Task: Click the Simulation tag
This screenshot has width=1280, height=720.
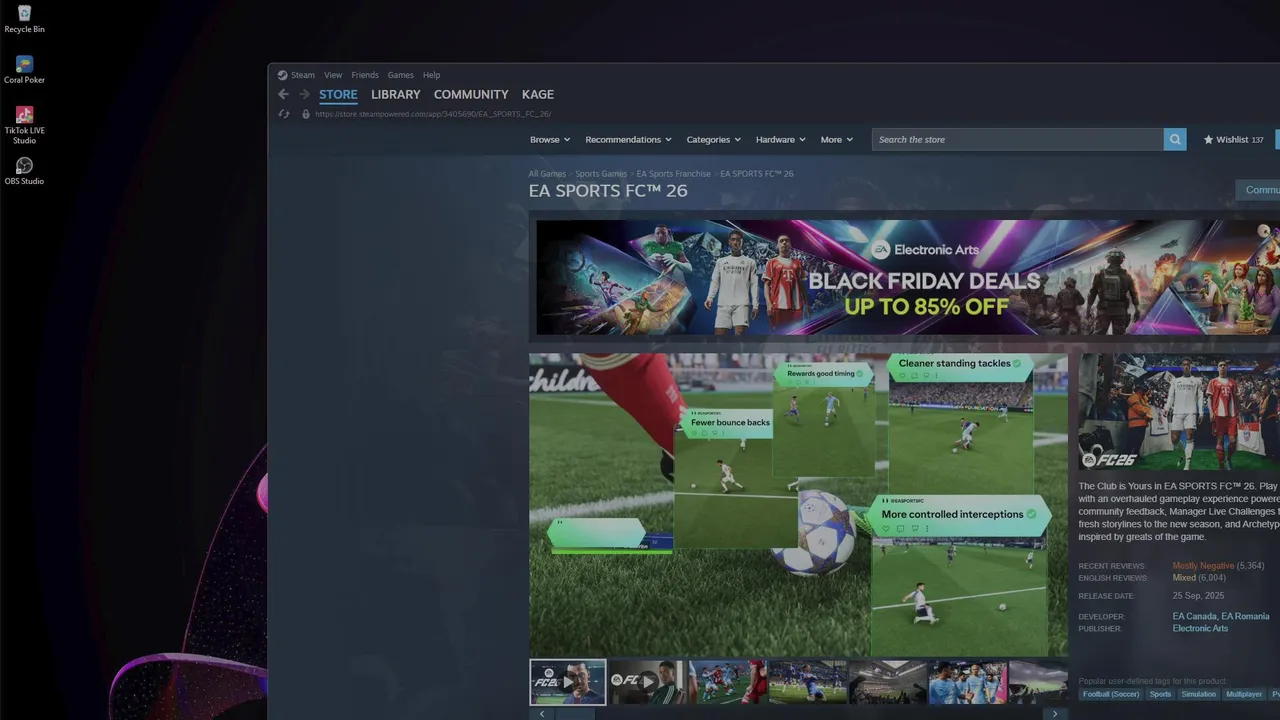Action: 1198,694
